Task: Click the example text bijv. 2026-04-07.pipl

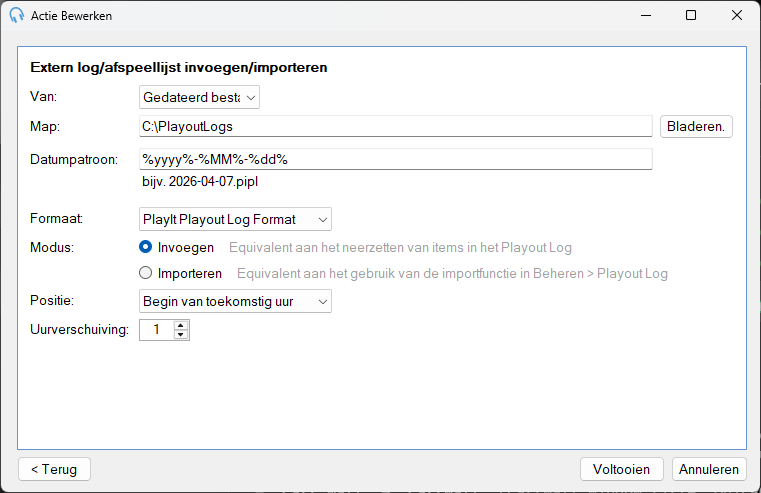Action: coord(200,181)
